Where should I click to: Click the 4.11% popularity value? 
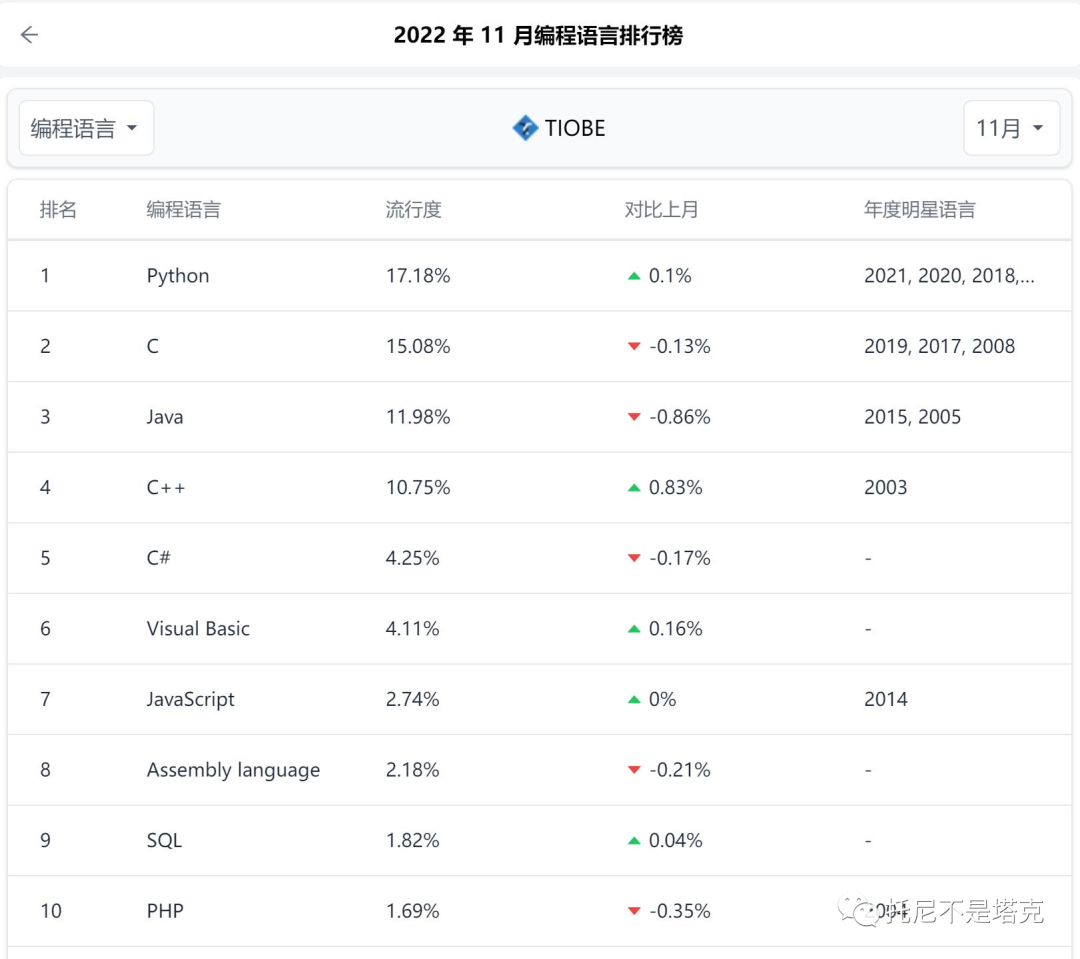(413, 628)
